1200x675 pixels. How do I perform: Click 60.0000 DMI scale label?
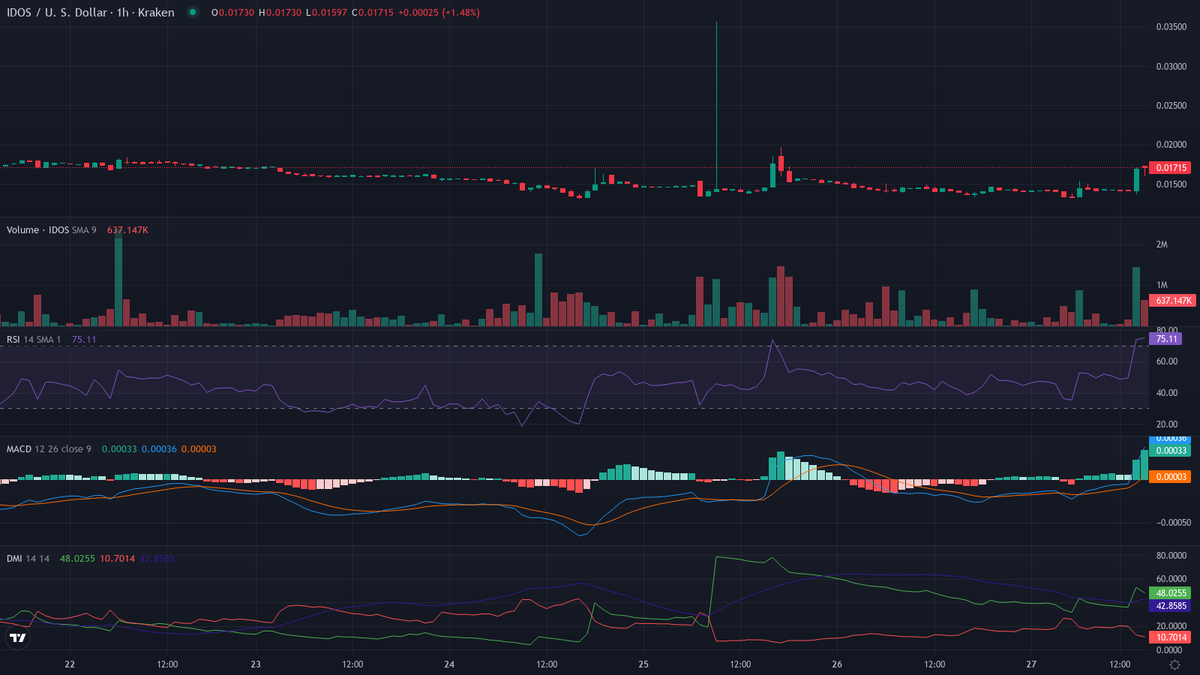click(x=1171, y=578)
